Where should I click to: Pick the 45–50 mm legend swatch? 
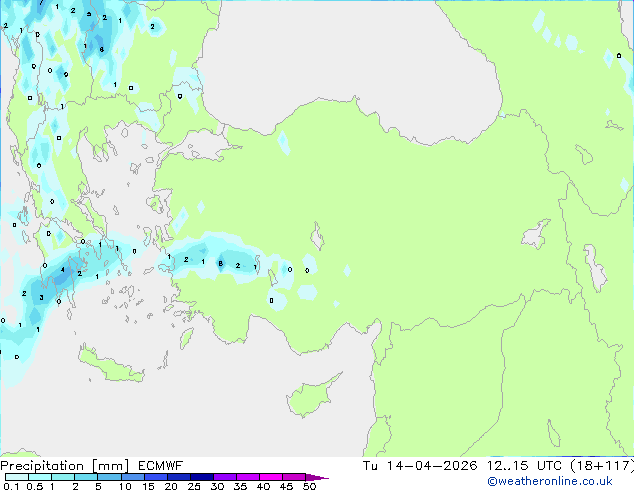[294, 477]
